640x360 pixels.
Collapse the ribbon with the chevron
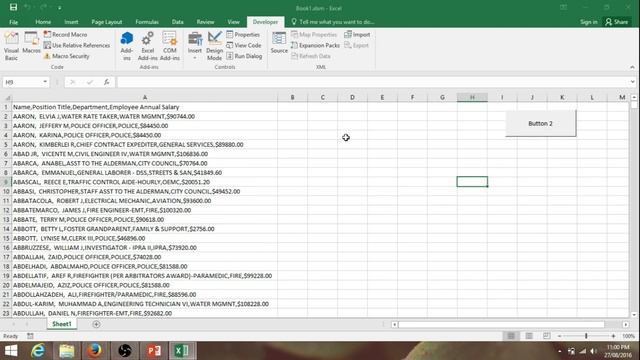[x=632, y=67]
